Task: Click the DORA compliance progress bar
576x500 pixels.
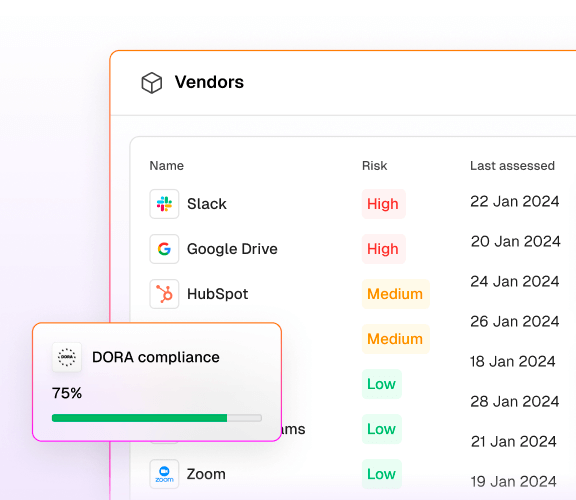Action: pyautogui.click(x=157, y=418)
